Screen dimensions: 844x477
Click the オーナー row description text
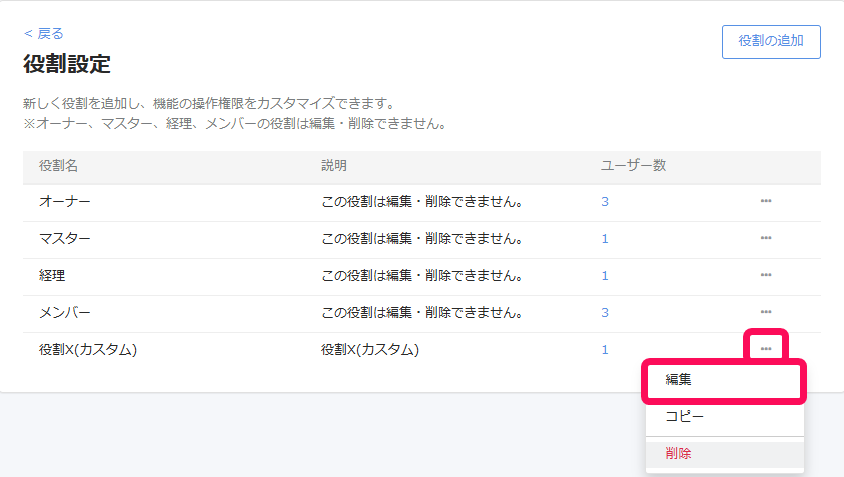point(422,201)
